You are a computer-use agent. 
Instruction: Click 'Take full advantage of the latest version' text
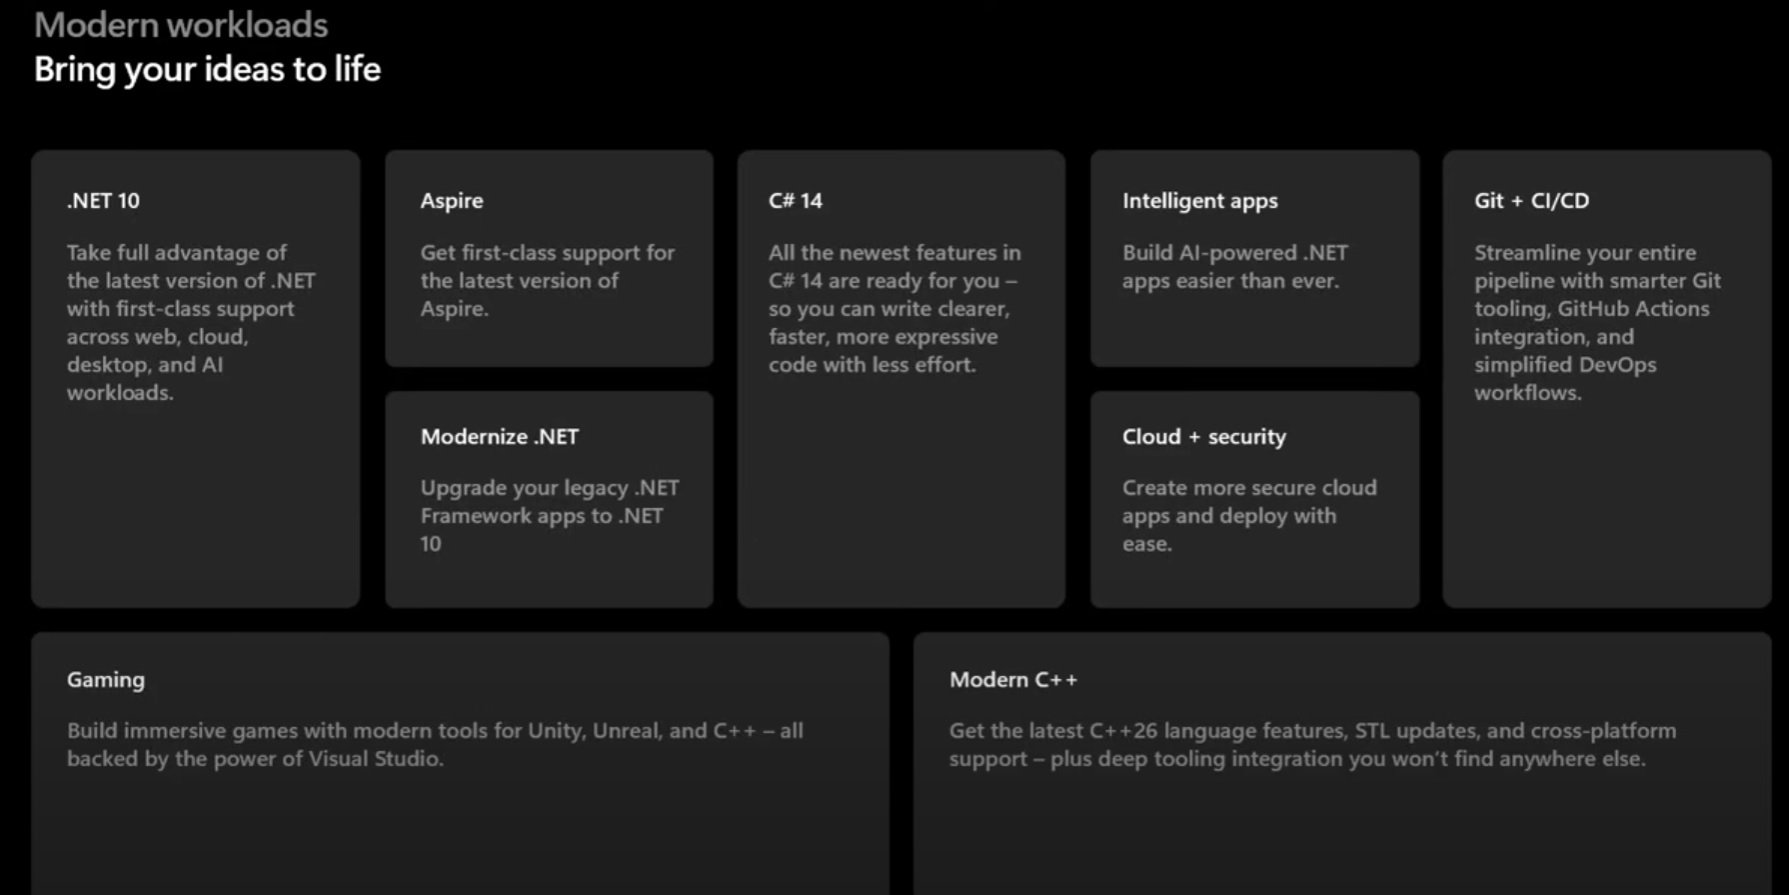pyautogui.click(x=191, y=322)
